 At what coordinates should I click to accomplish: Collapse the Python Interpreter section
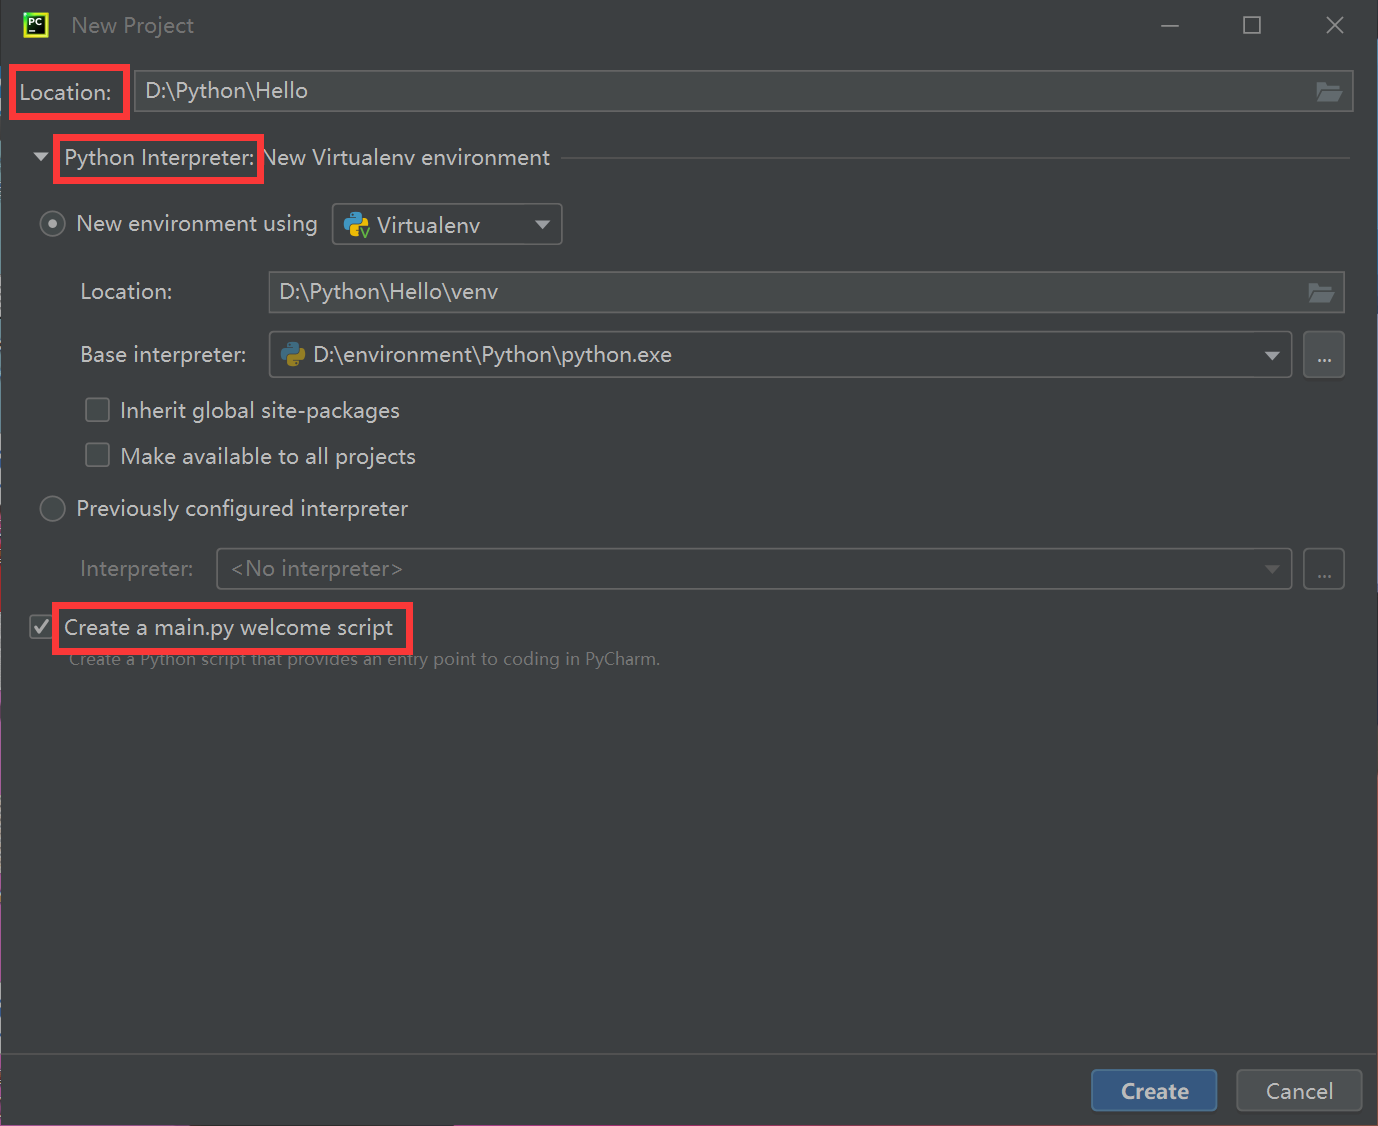tap(41, 157)
